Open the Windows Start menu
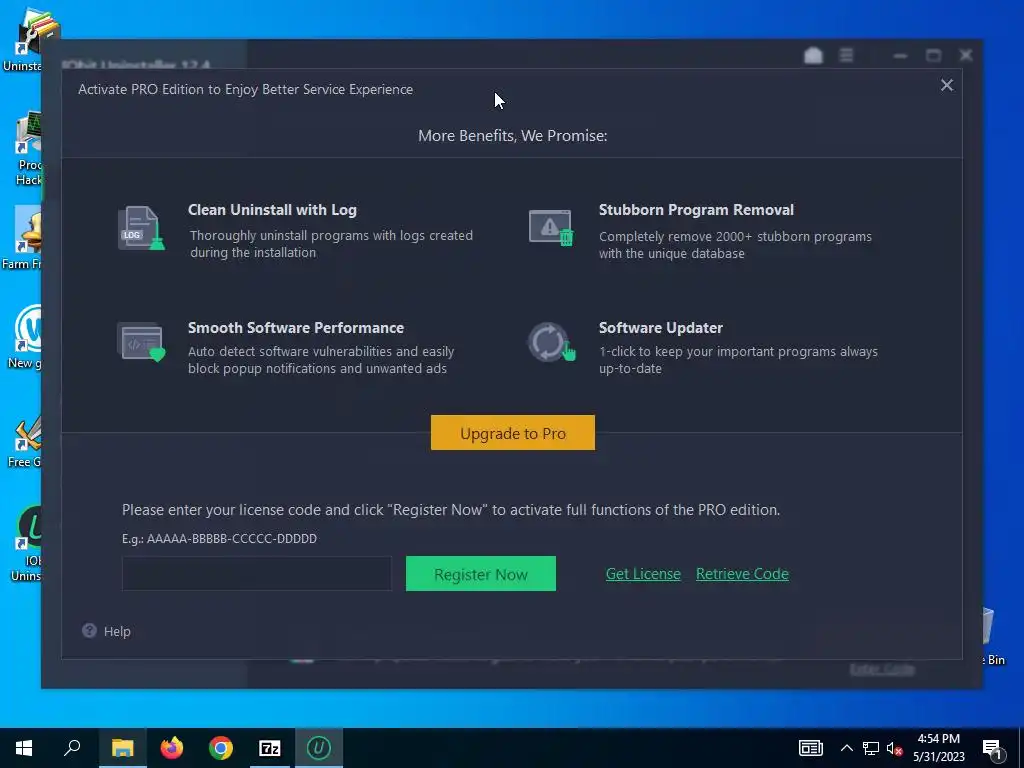This screenshot has height=768, width=1024. coord(24,748)
